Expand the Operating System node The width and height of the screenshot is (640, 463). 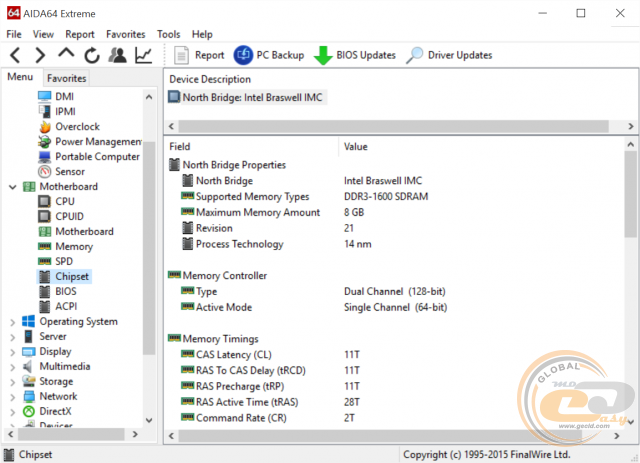[13, 322]
